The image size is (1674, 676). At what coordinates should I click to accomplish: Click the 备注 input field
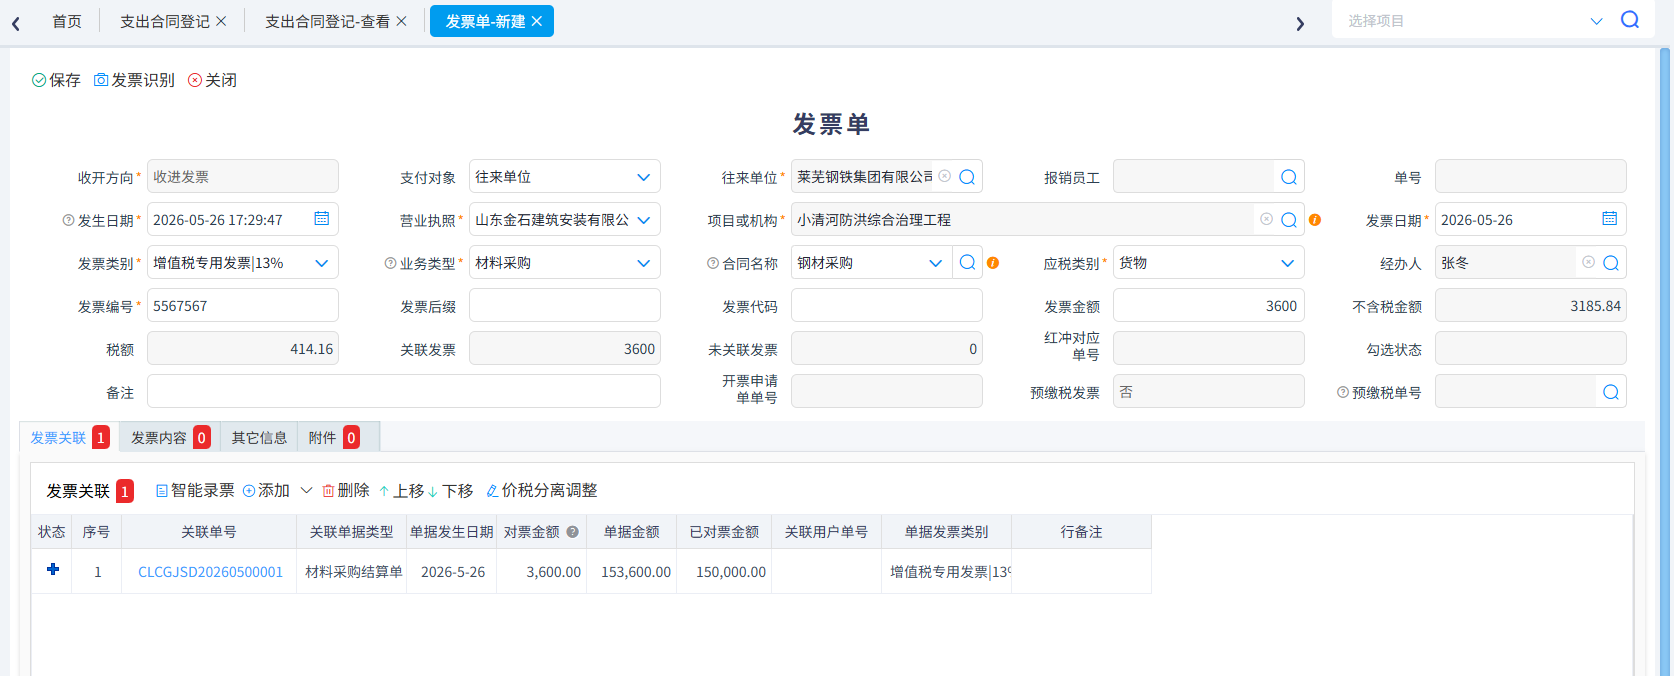click(404, 392)
